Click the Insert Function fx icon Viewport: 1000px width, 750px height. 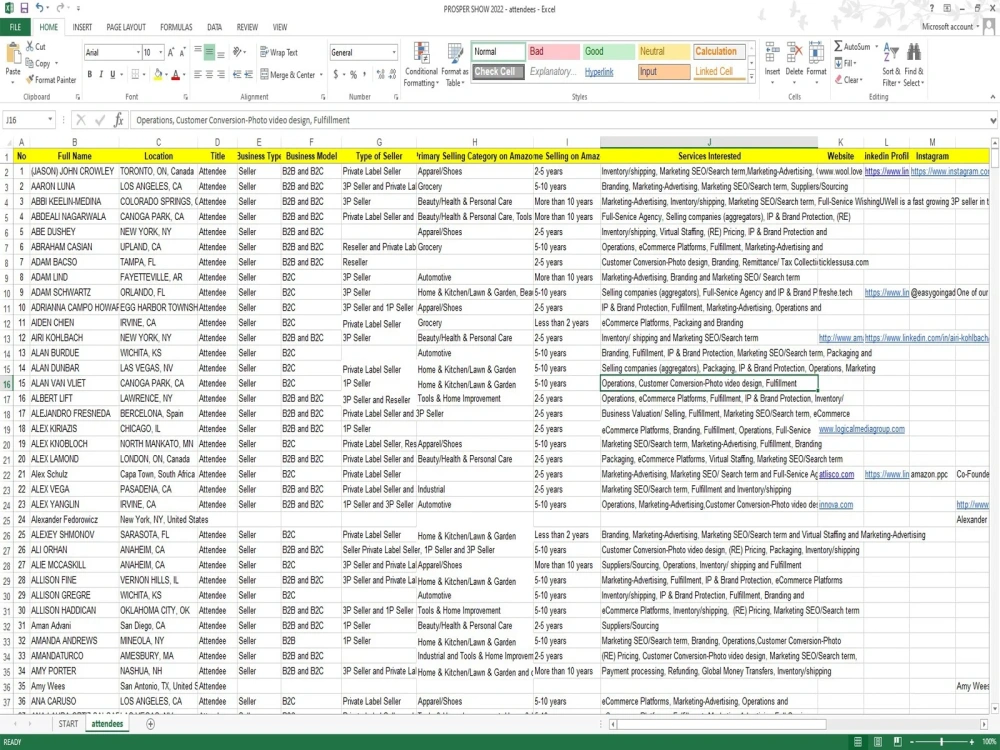(119, 120)
